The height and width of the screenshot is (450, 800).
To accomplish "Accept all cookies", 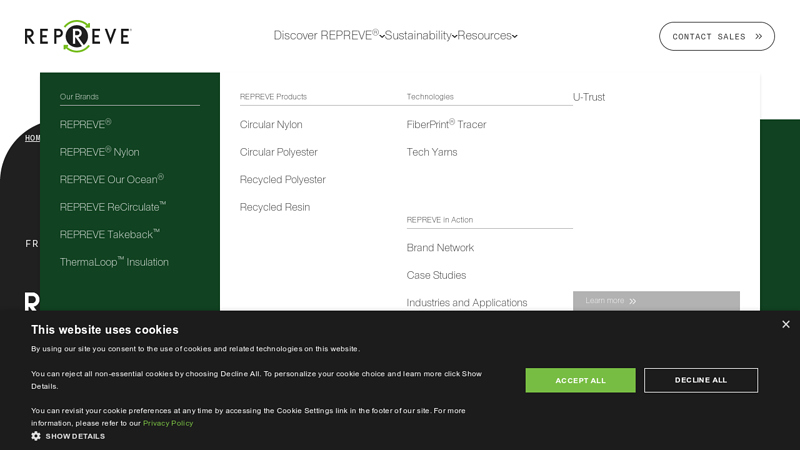I will [581, 380].
